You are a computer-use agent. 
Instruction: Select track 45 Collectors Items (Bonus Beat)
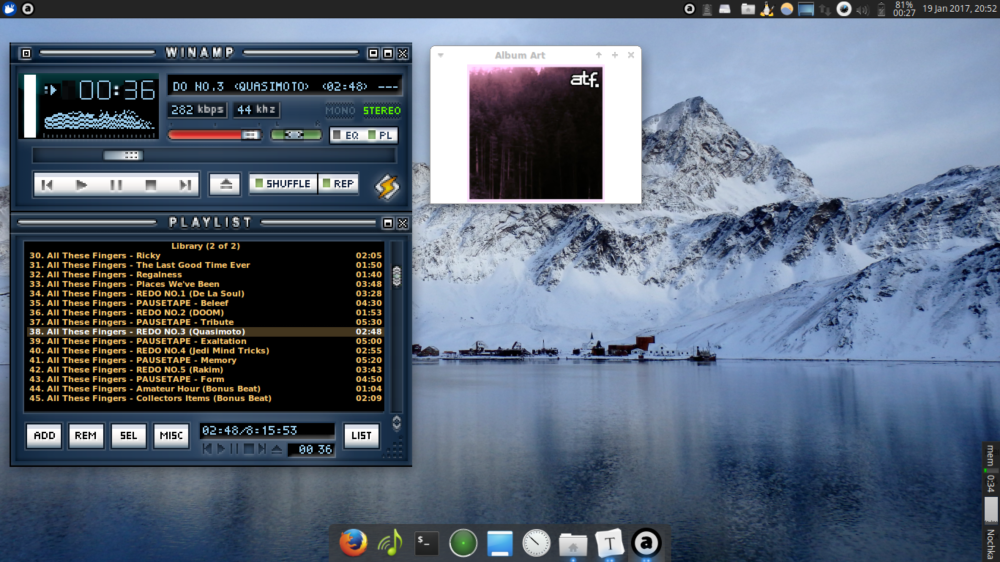coord(205,398)
